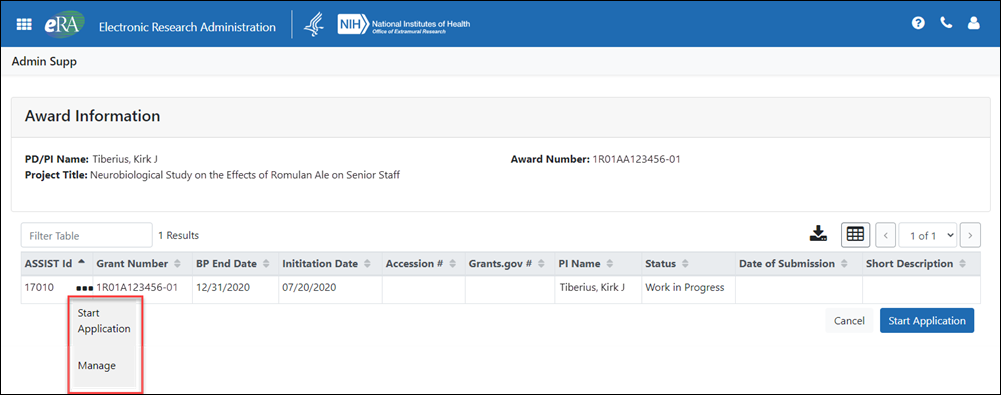Go to next results page
The image size is (1001, 395).
pyautogui.click(x=970, y=235)
